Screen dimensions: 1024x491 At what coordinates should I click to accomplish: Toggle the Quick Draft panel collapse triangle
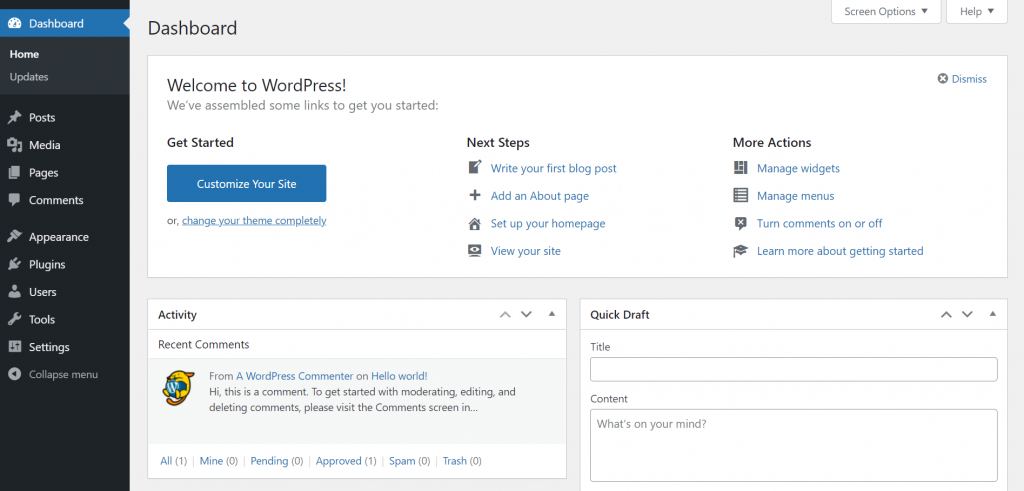(993, 314)
